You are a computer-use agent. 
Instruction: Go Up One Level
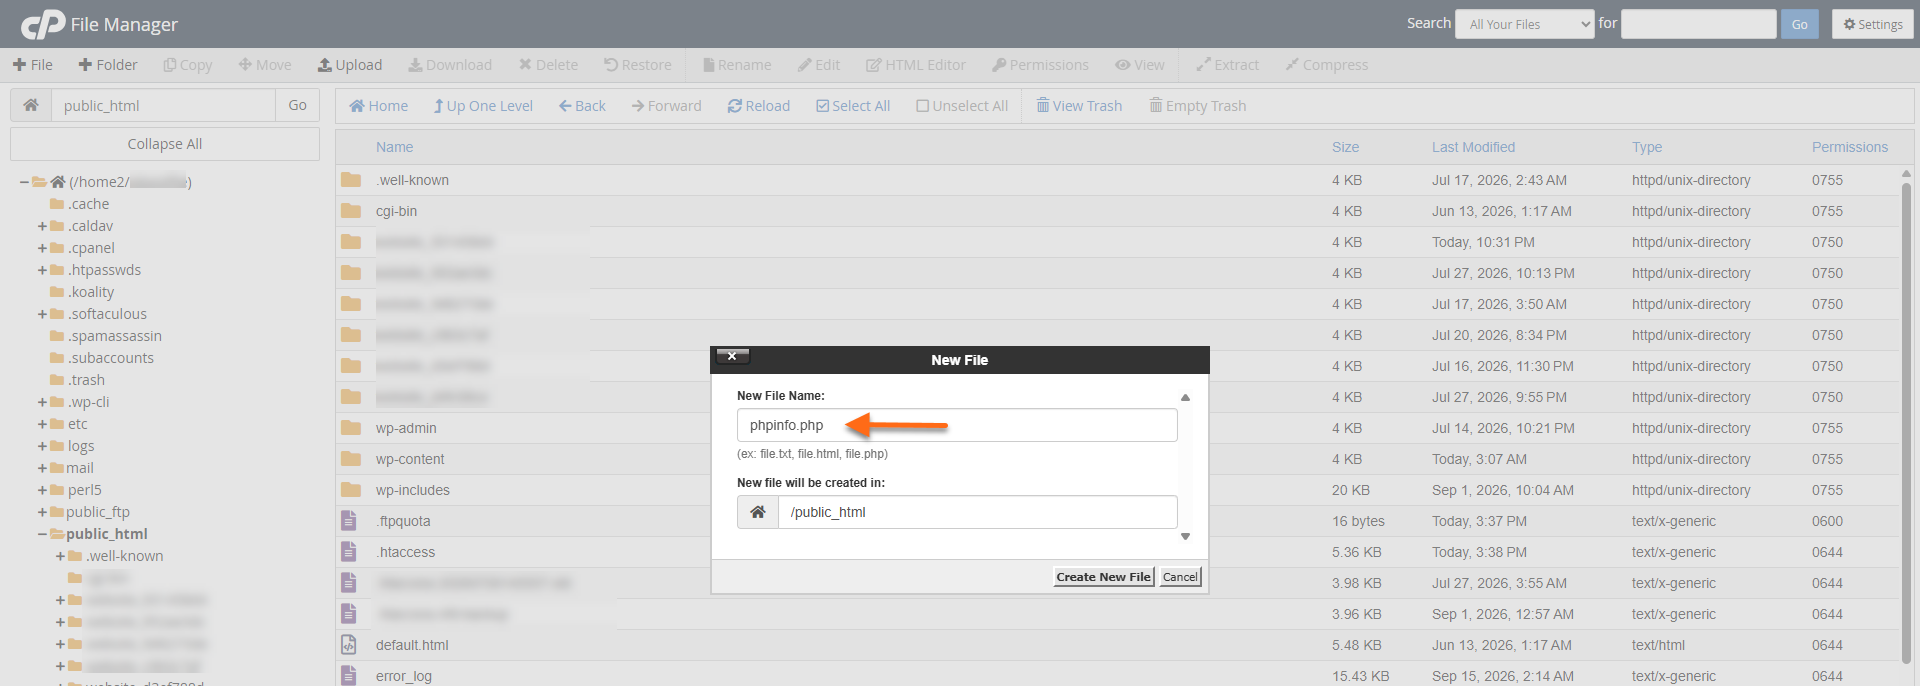(x=483, y=106)
